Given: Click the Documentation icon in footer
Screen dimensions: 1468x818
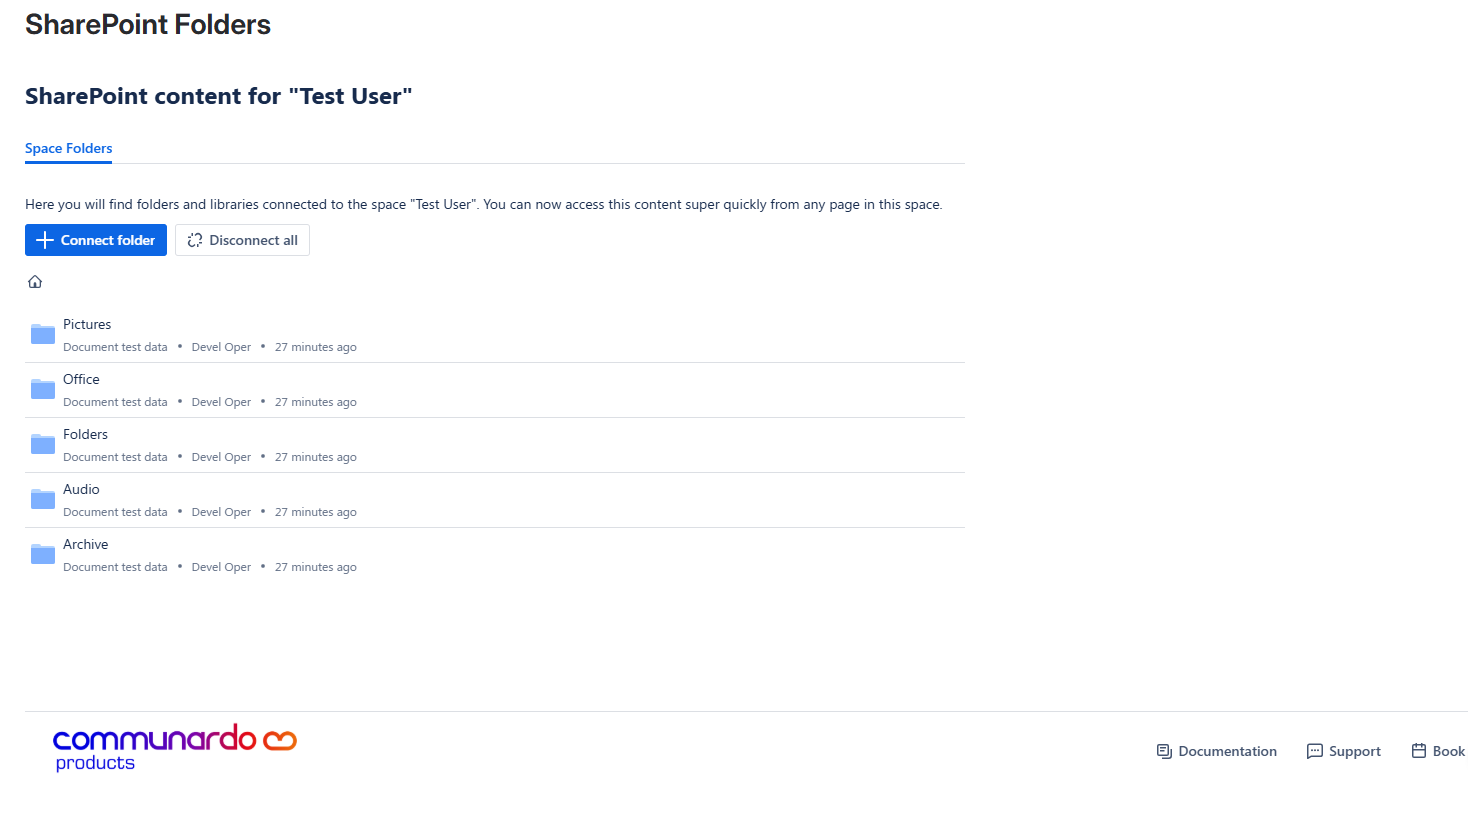Looking at the screenshot, I should [x=1164, y=751].
